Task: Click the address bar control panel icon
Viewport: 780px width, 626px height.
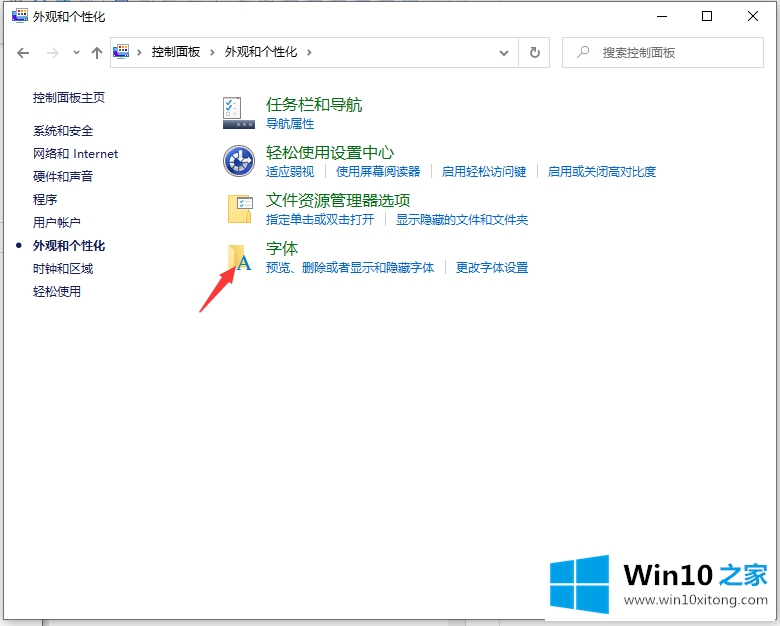Action: point(121,51)
